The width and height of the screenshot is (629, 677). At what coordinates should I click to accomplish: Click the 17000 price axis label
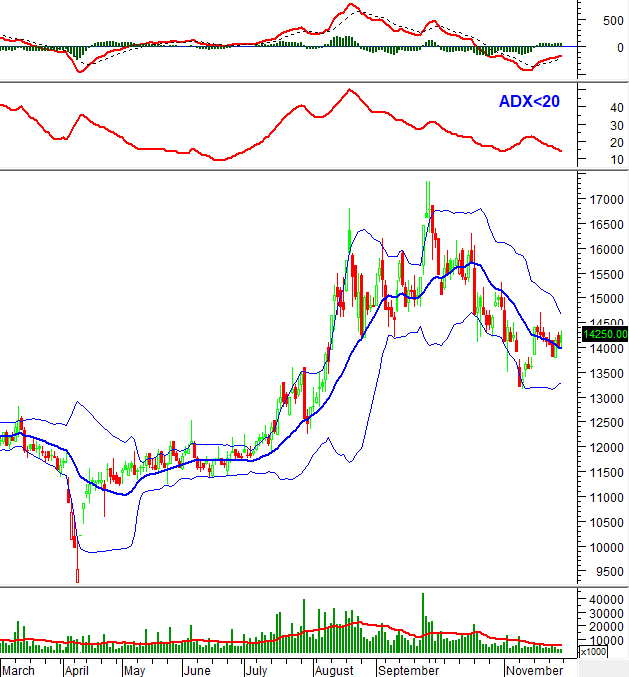click(x=603, y=200)
